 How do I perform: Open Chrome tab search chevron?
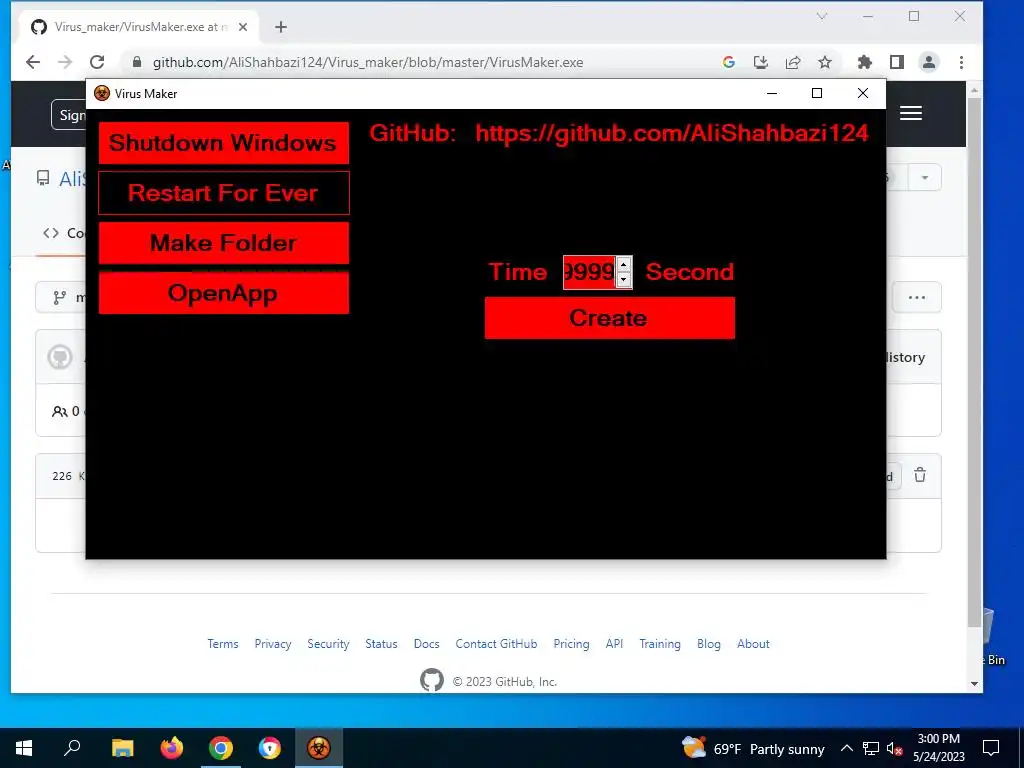[x=822, y=16]
